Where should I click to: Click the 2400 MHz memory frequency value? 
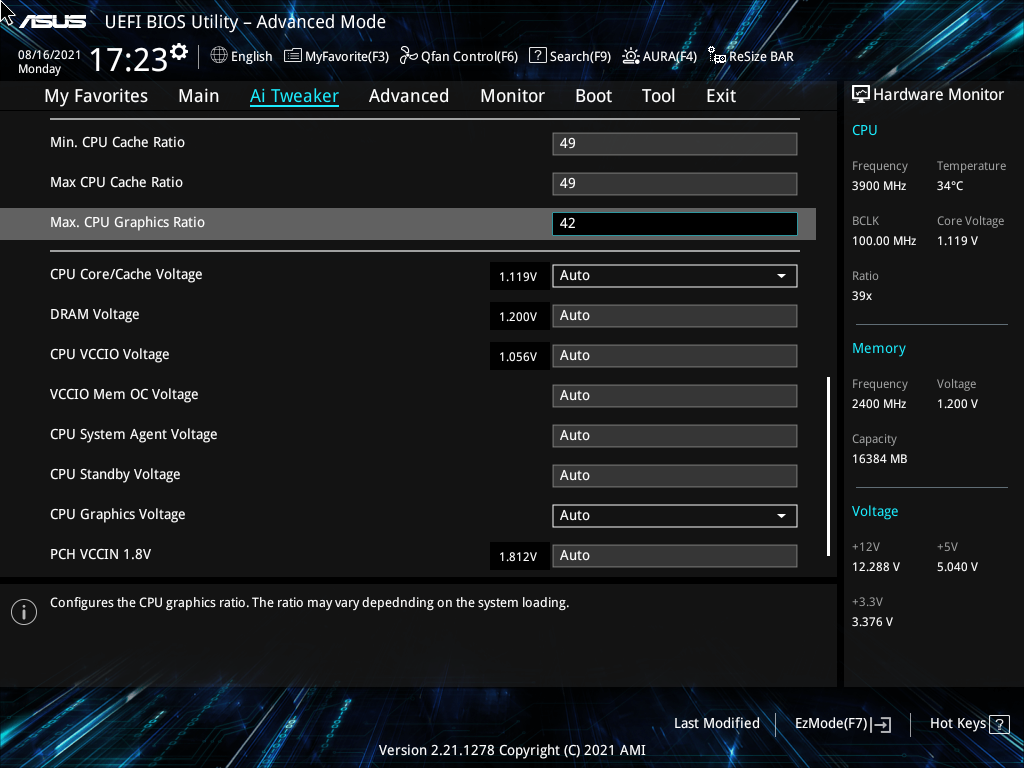click(x=879, y=404)
